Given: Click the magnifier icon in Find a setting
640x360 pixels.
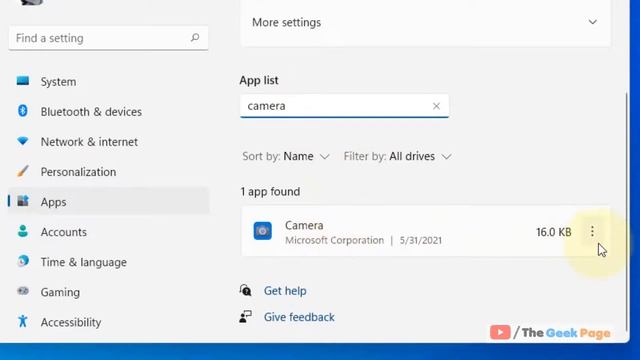Looking at the screenshot, I should [x=195, y=38].
